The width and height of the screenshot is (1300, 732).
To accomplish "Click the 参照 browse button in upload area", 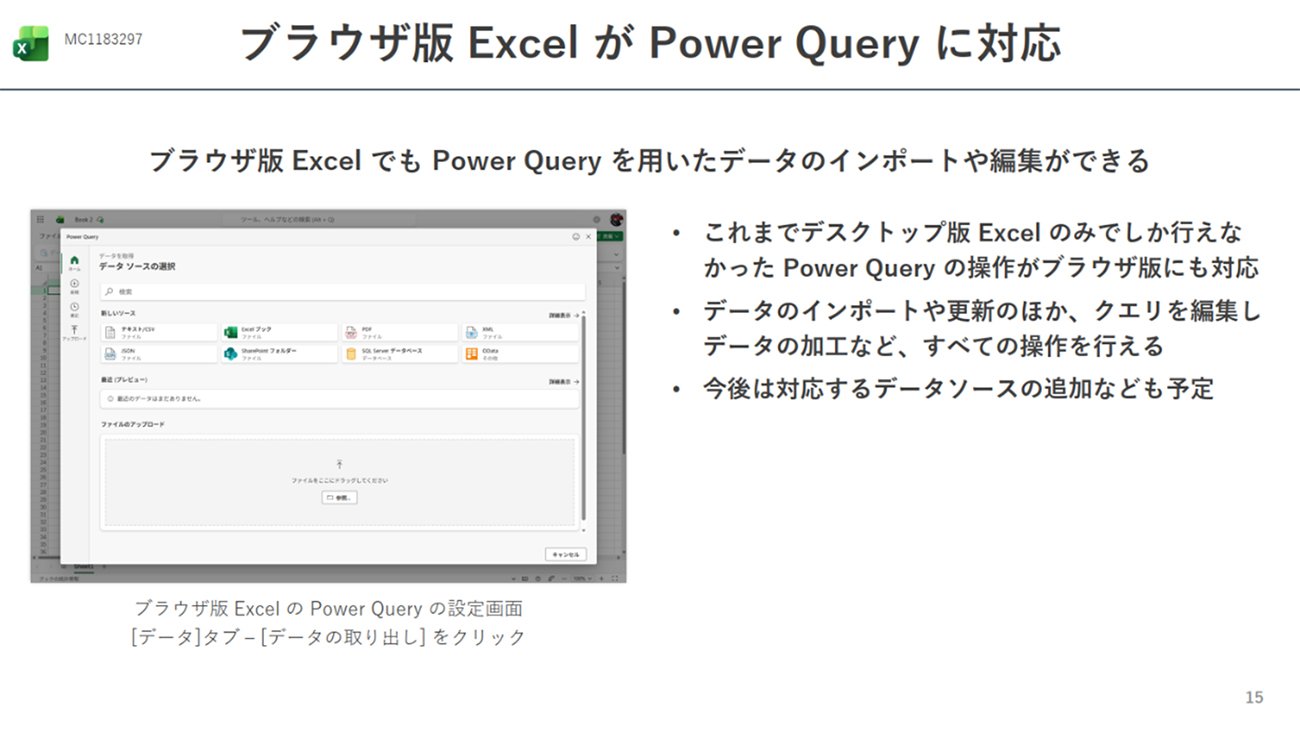I will click(339, 497).
